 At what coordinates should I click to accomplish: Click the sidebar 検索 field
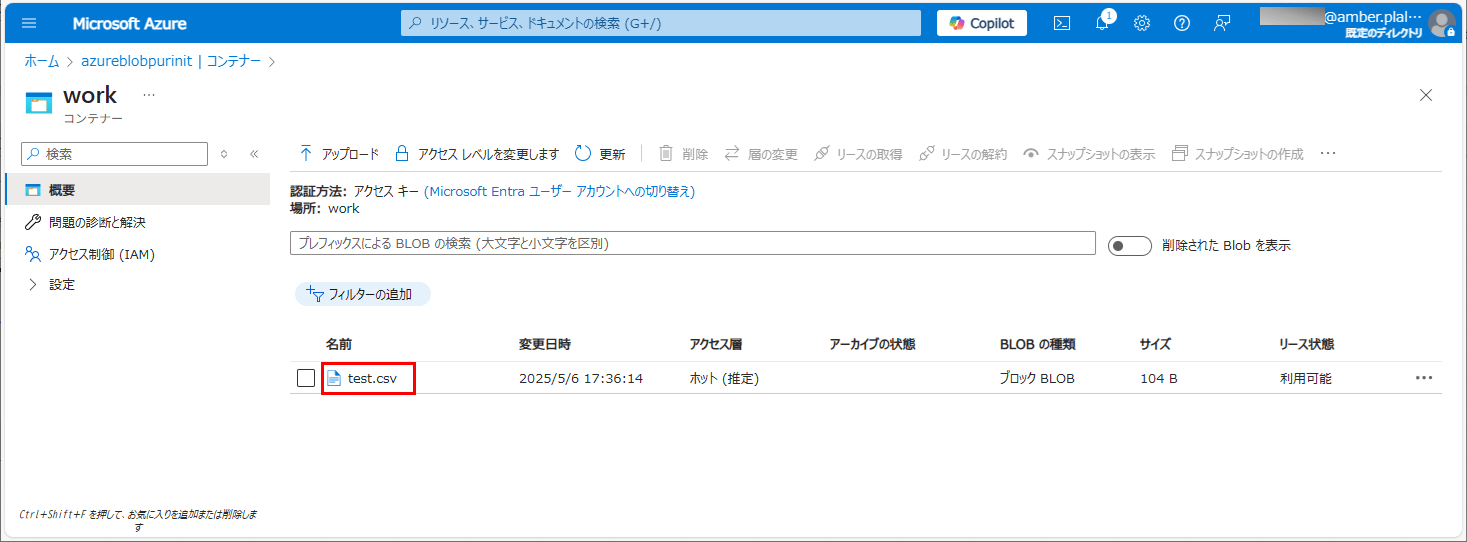114,154
